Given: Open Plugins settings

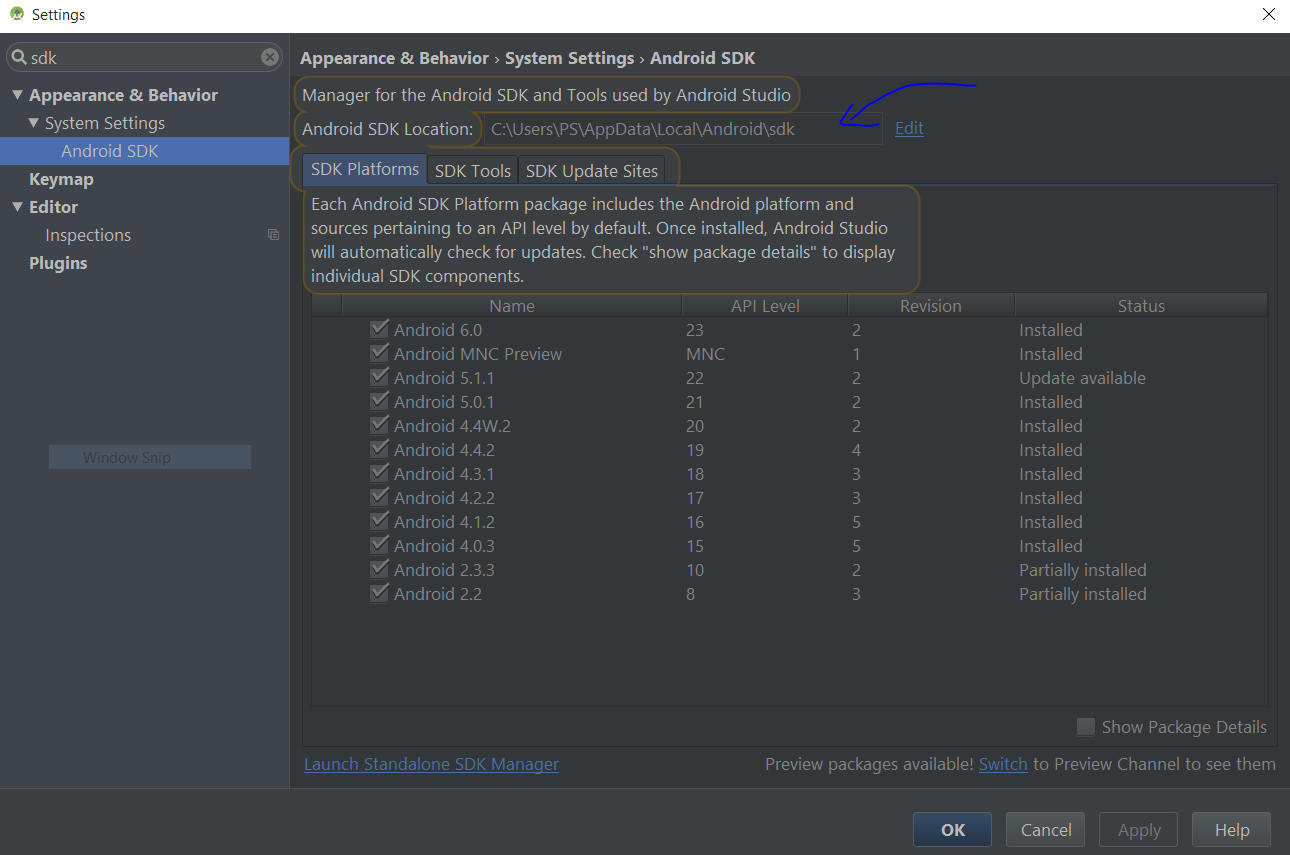Looking at the screenshot, I should [x=58, y=263].
